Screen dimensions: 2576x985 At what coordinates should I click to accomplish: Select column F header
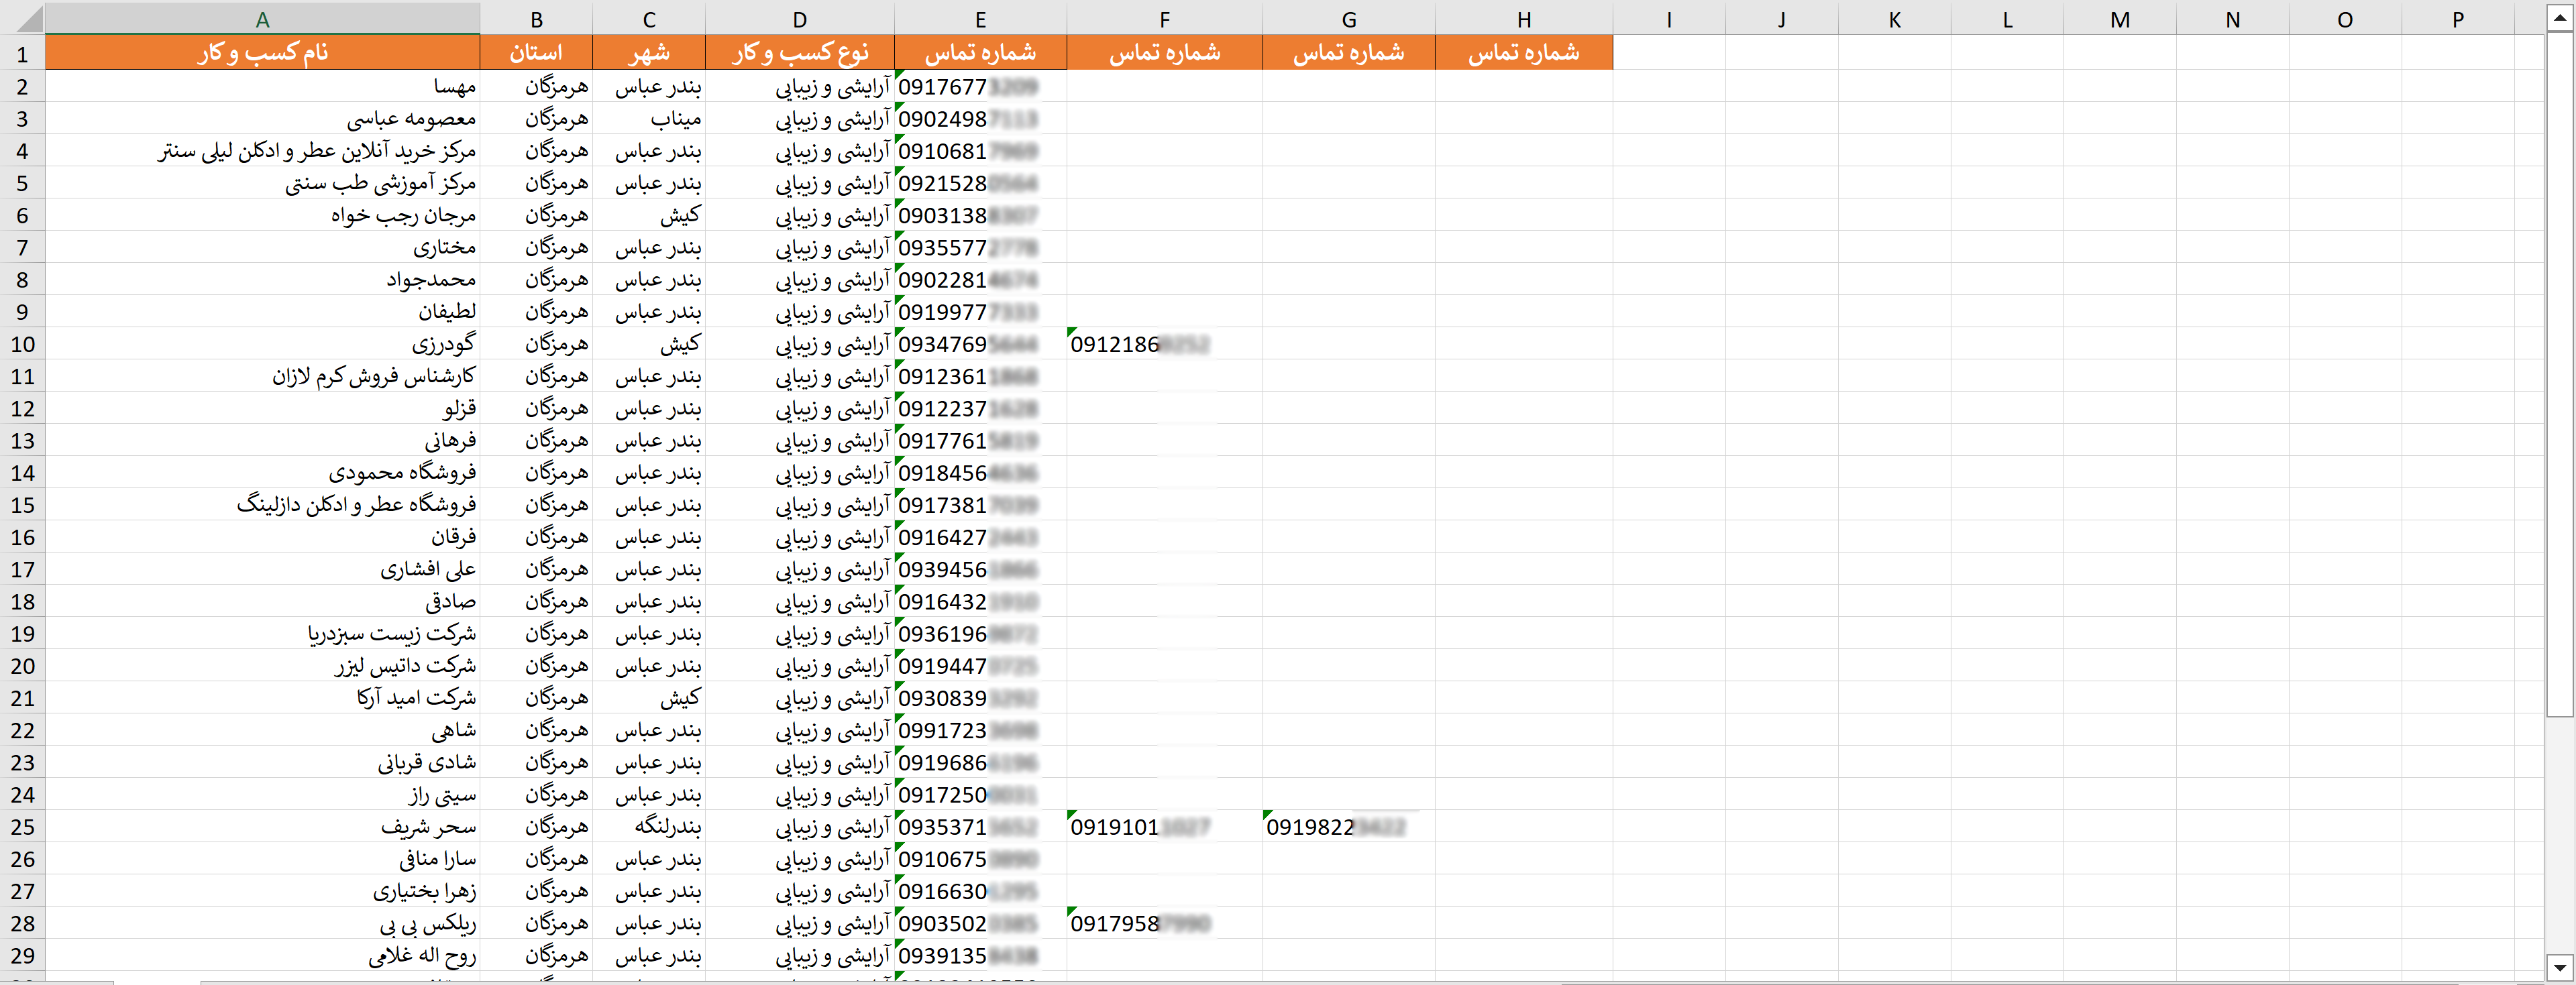[1164, 19]
